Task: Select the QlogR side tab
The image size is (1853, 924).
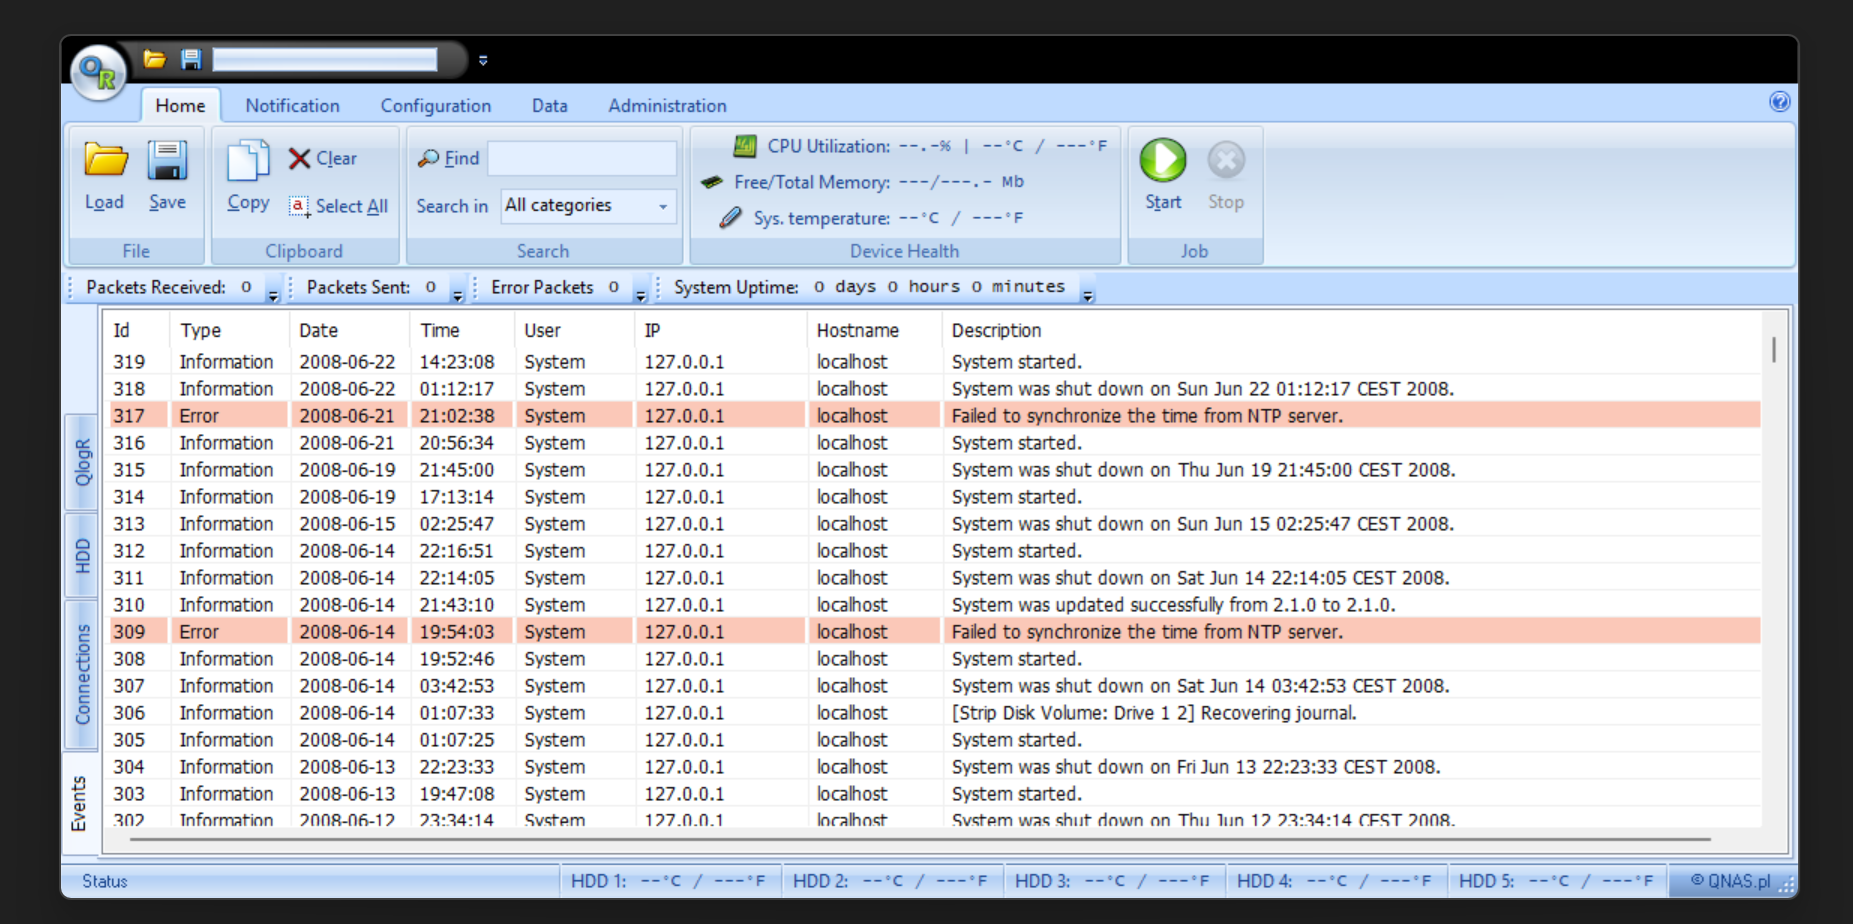Action: click(81, 462)
